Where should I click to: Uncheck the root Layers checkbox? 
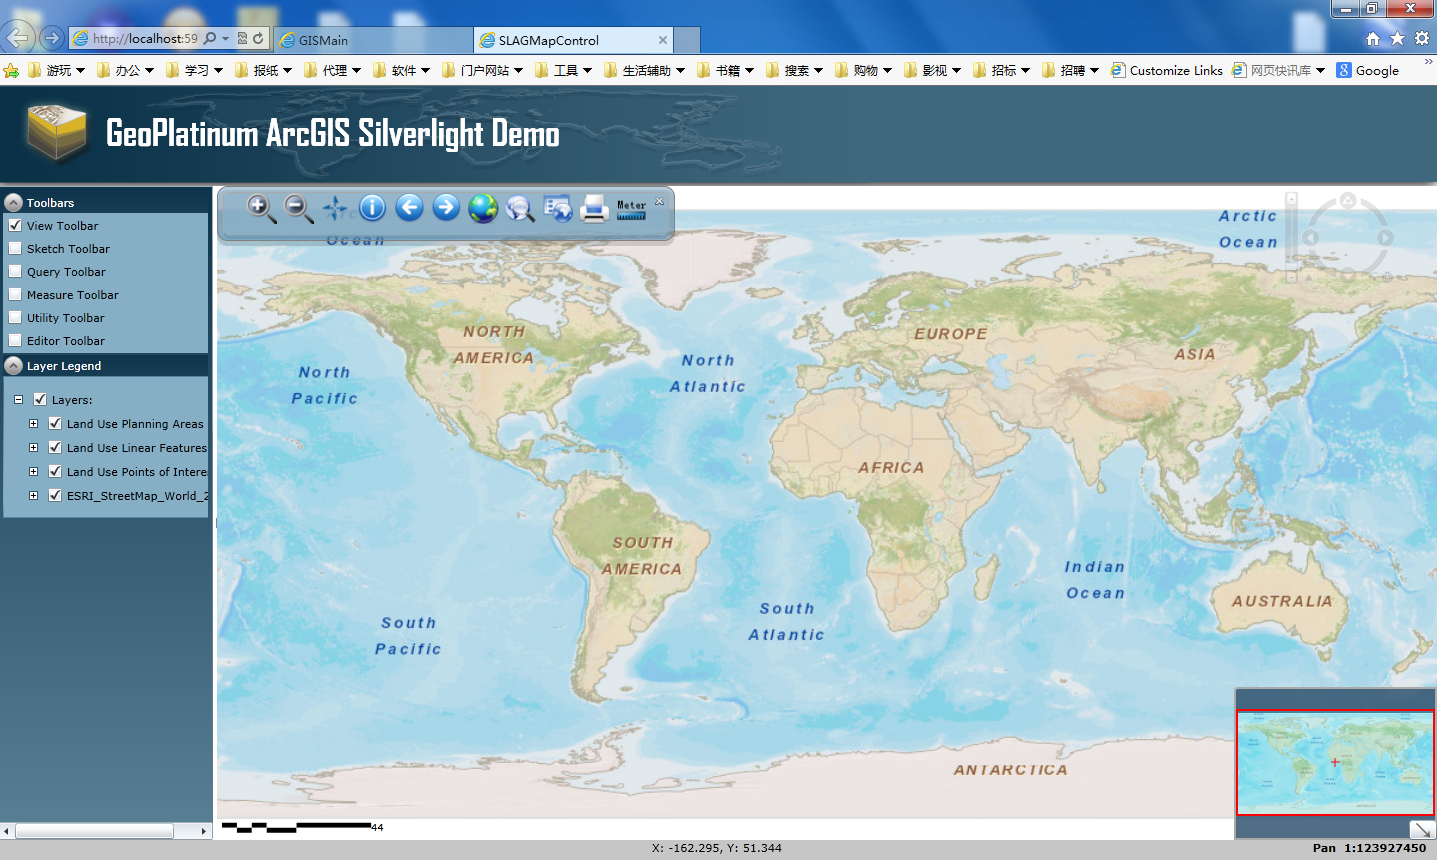point(40,399)
